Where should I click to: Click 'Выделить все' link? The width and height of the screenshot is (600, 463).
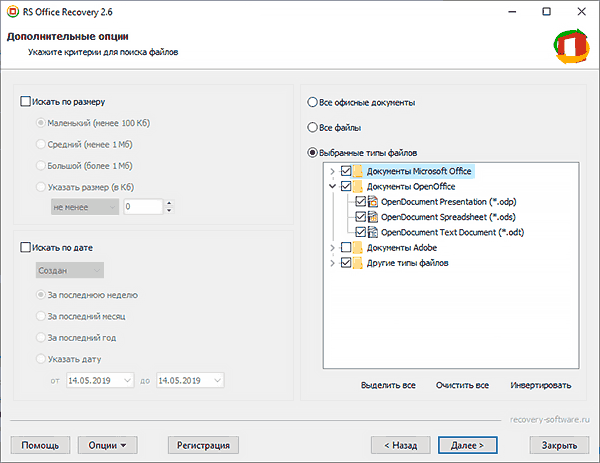tap(388, 385)
